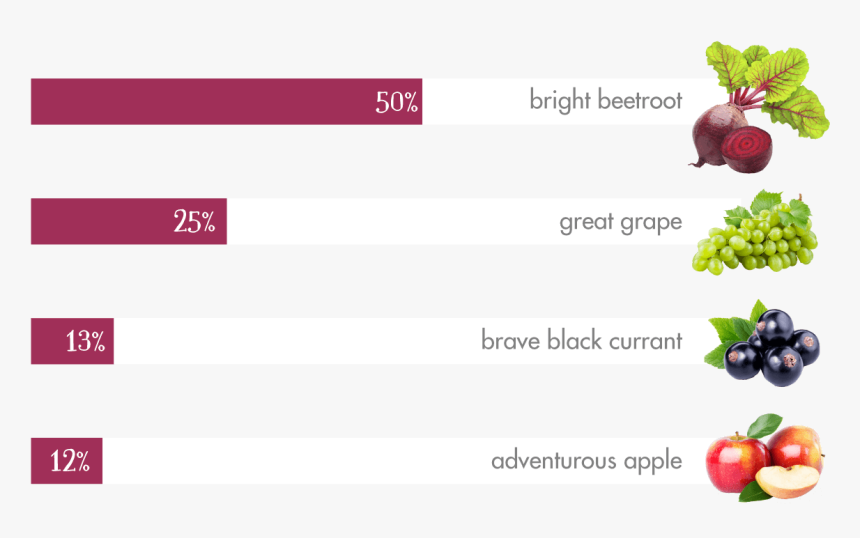Click the beetroot image
Image resolution: width=860 pixels, height=538 pixels.
point(756,105)
